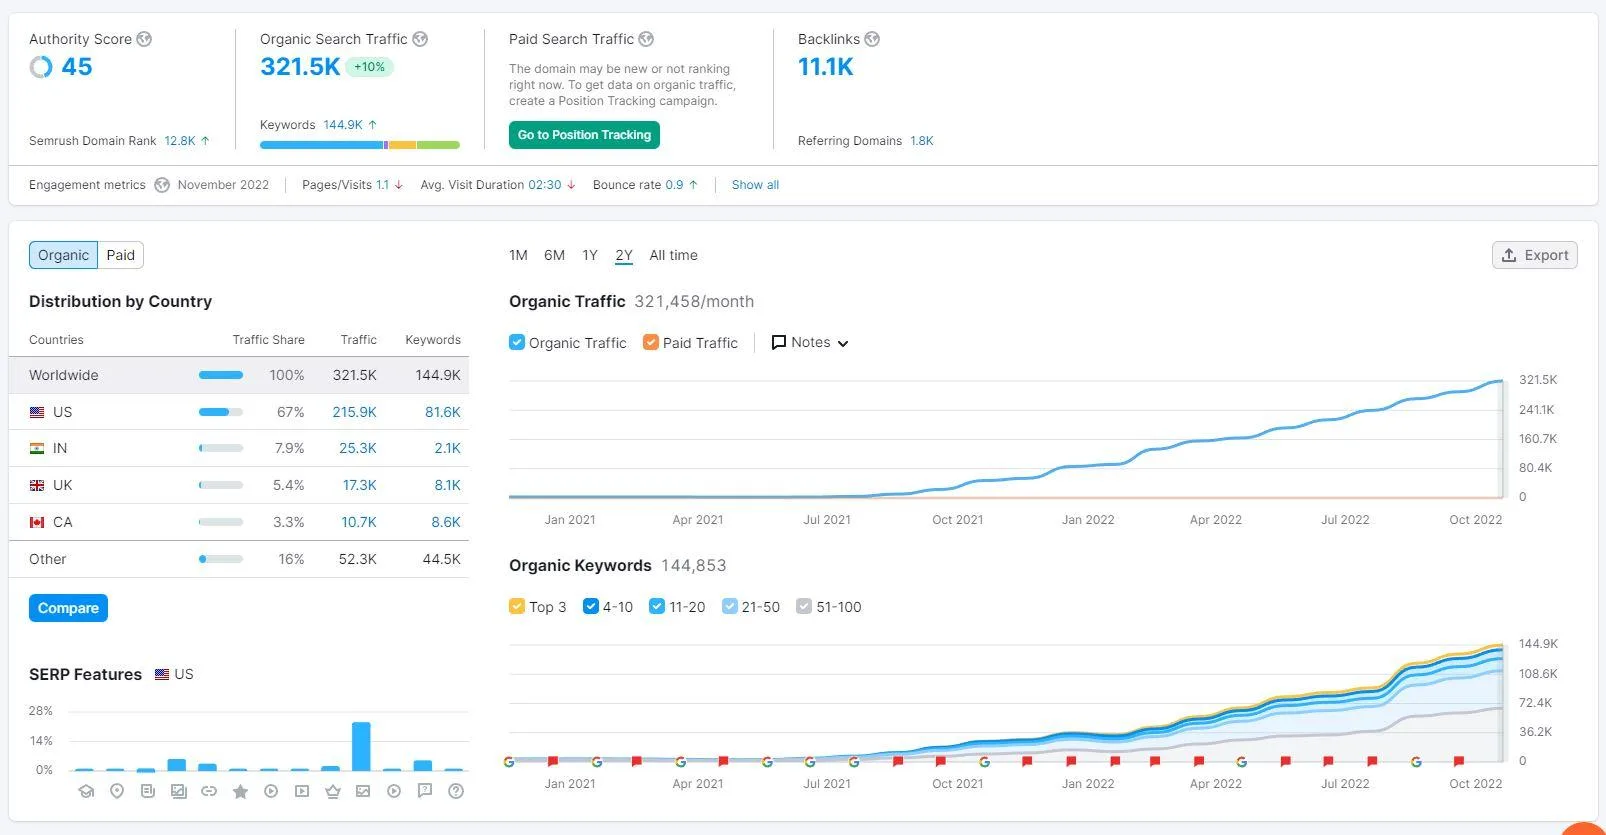Click the rectangular Video carousel play icon
Image resolution: width=1606 pixels, height=835 pixels.
tap(302, 791)
